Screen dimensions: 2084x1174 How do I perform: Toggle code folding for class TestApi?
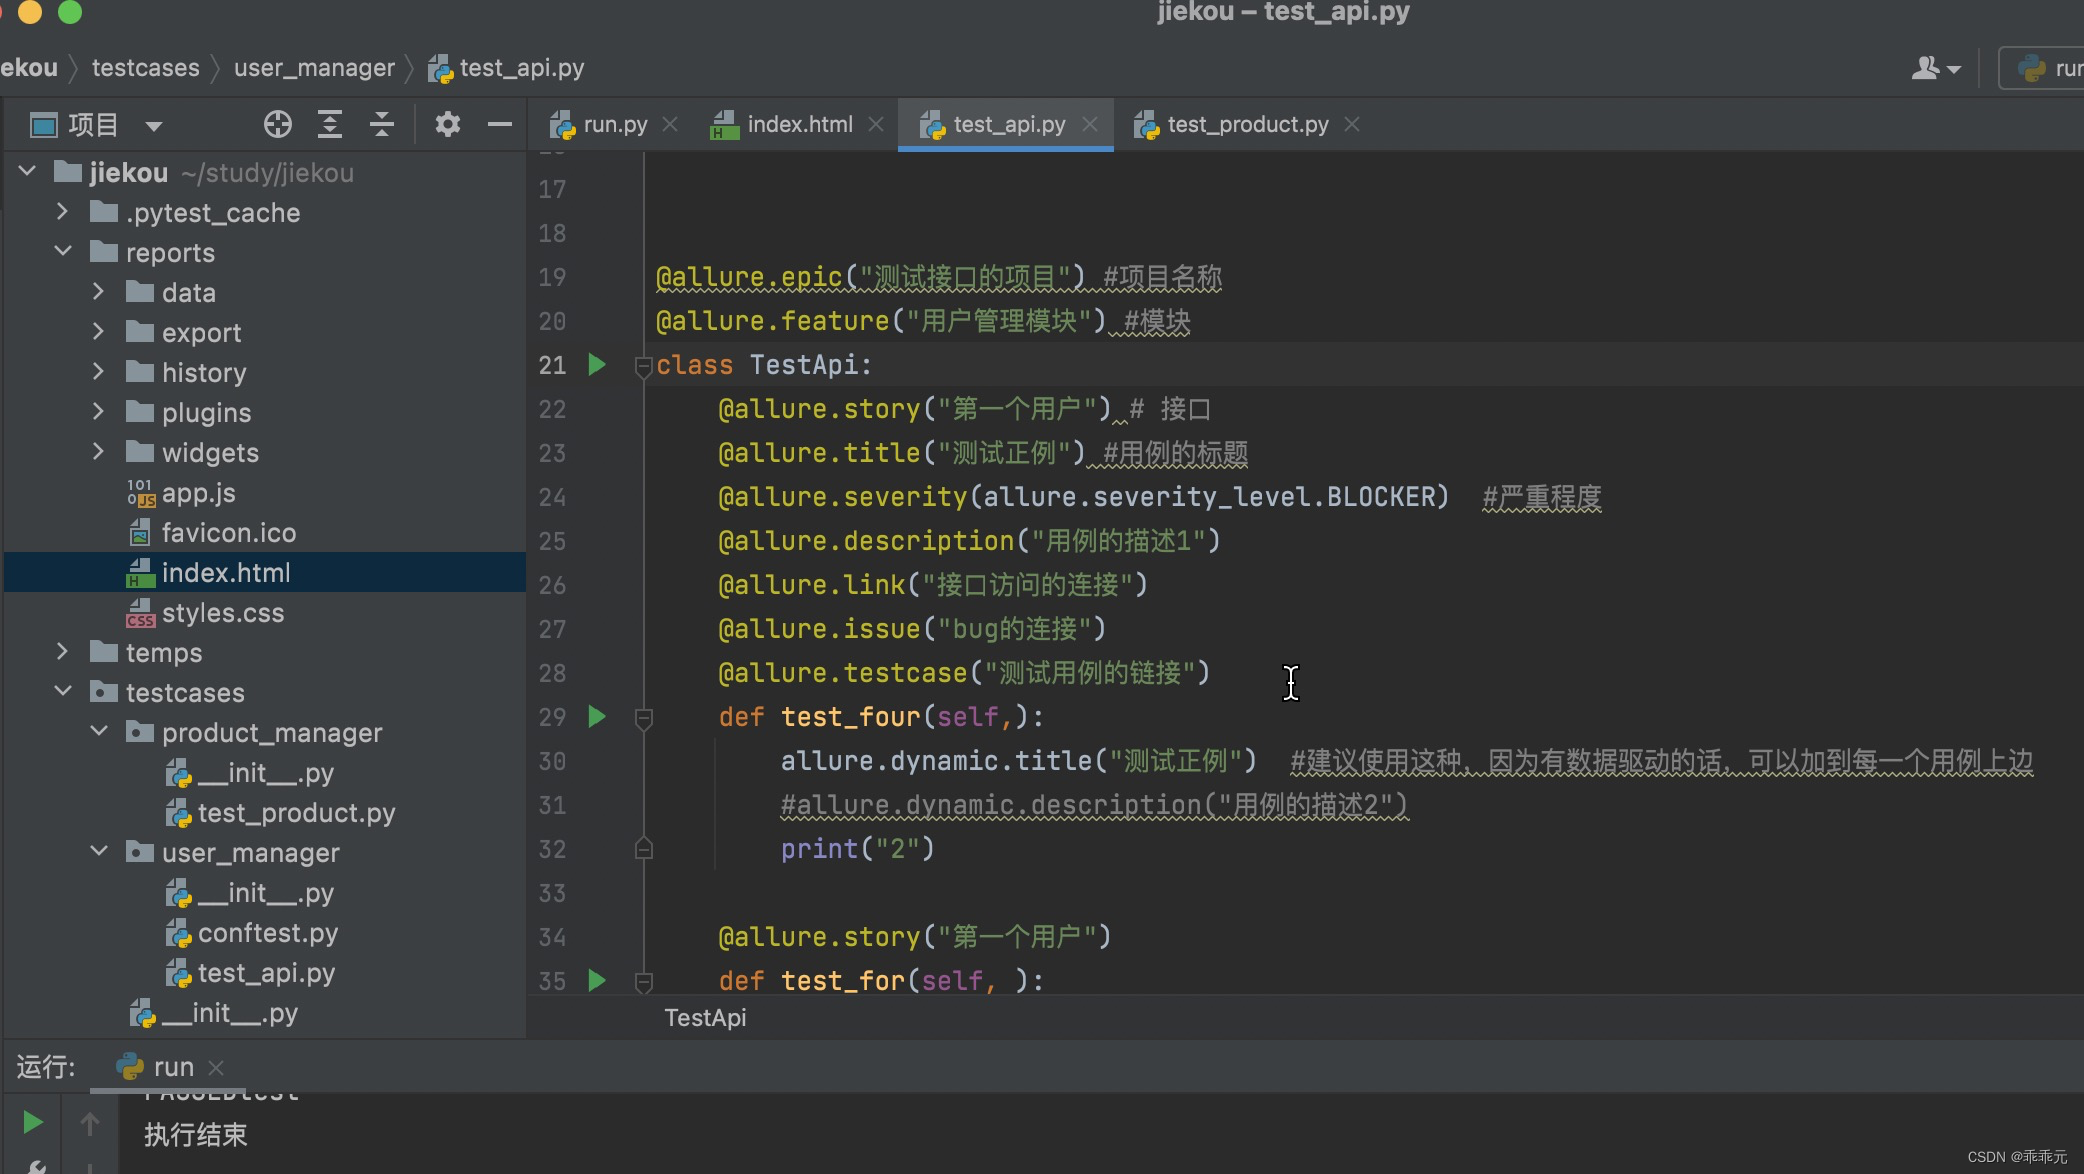pos(643,367)
